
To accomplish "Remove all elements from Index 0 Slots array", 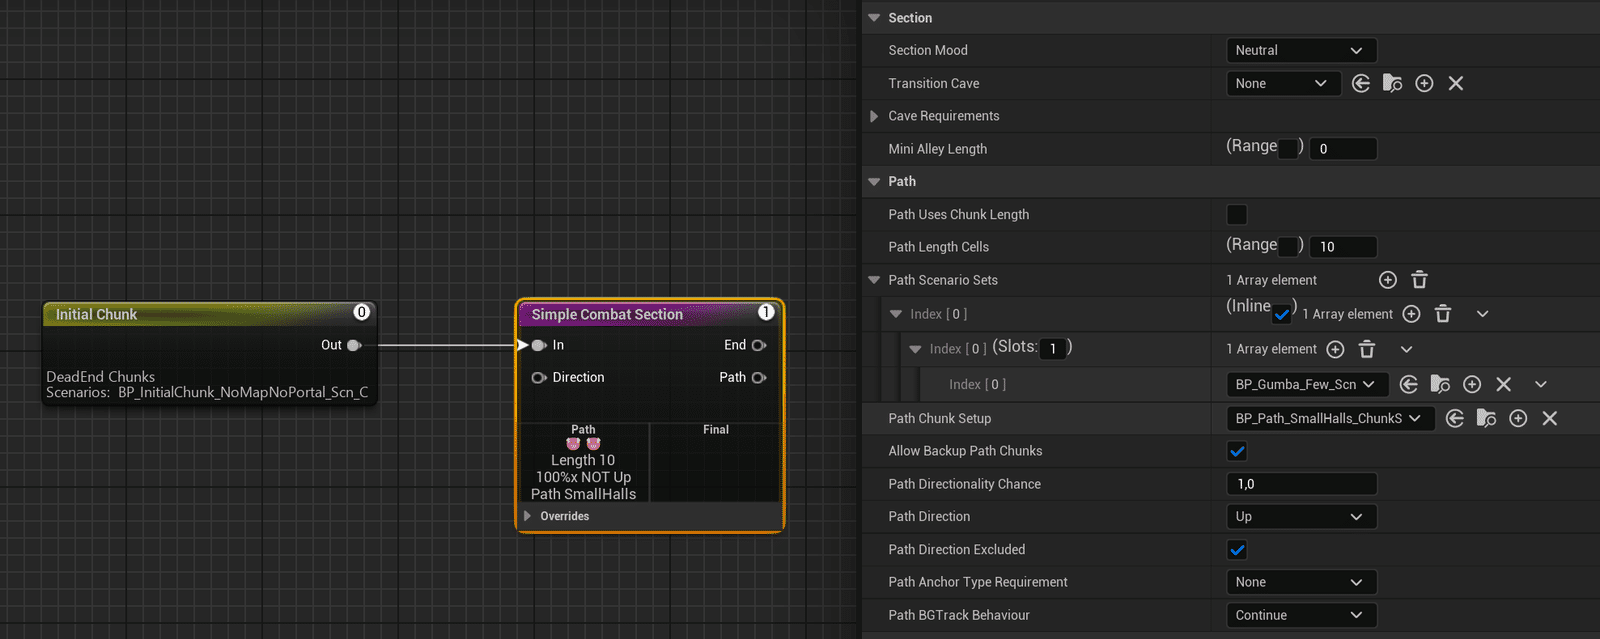I will coord(1367,349).
